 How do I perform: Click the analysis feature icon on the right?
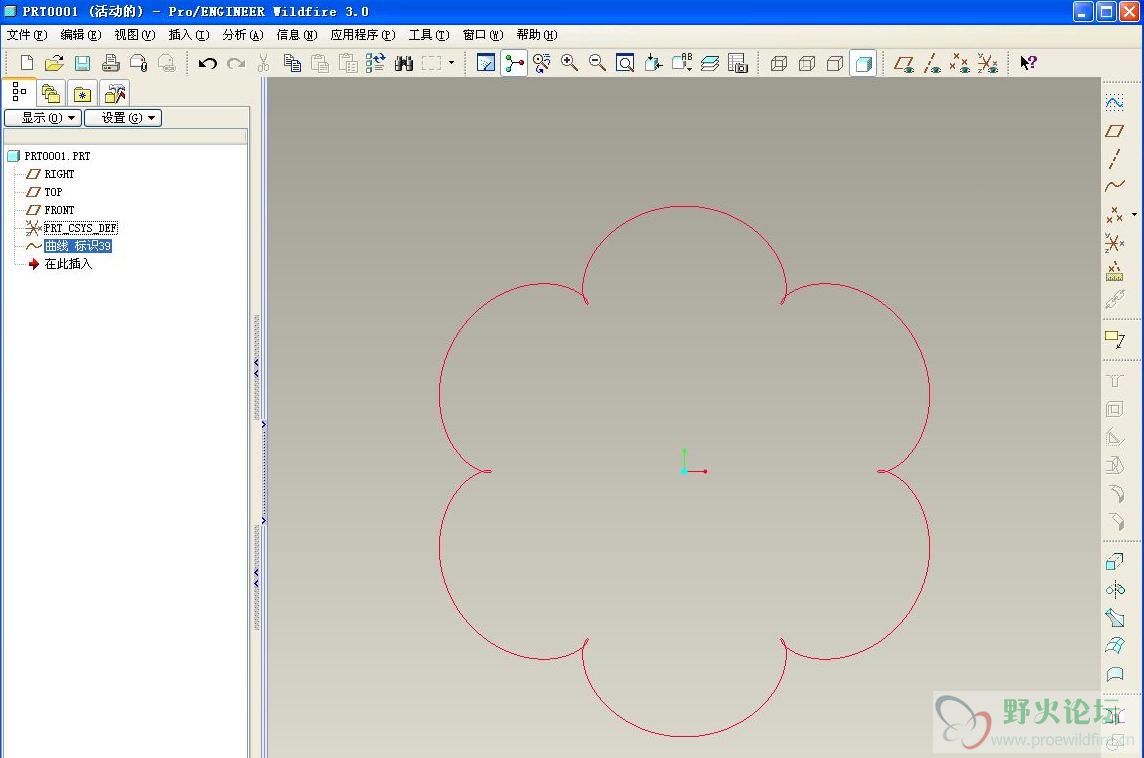pyautogui.click(x=1114, y=271)
